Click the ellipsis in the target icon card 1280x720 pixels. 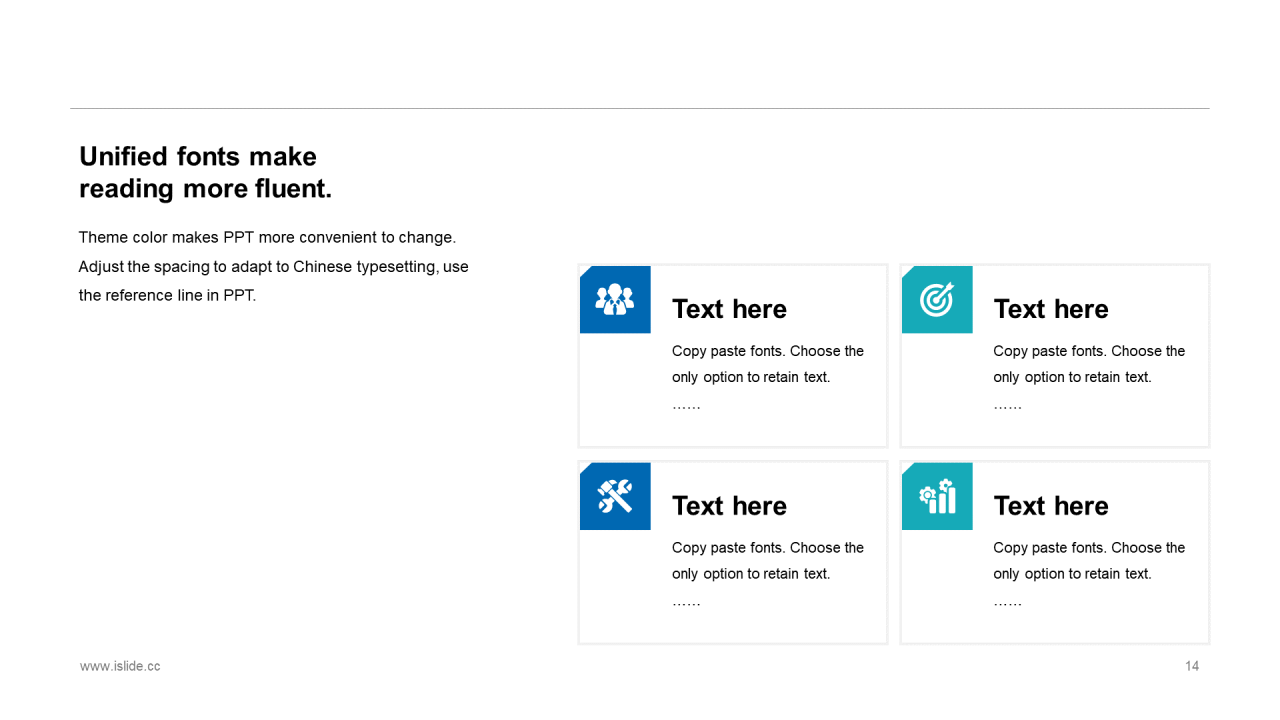1007,406
